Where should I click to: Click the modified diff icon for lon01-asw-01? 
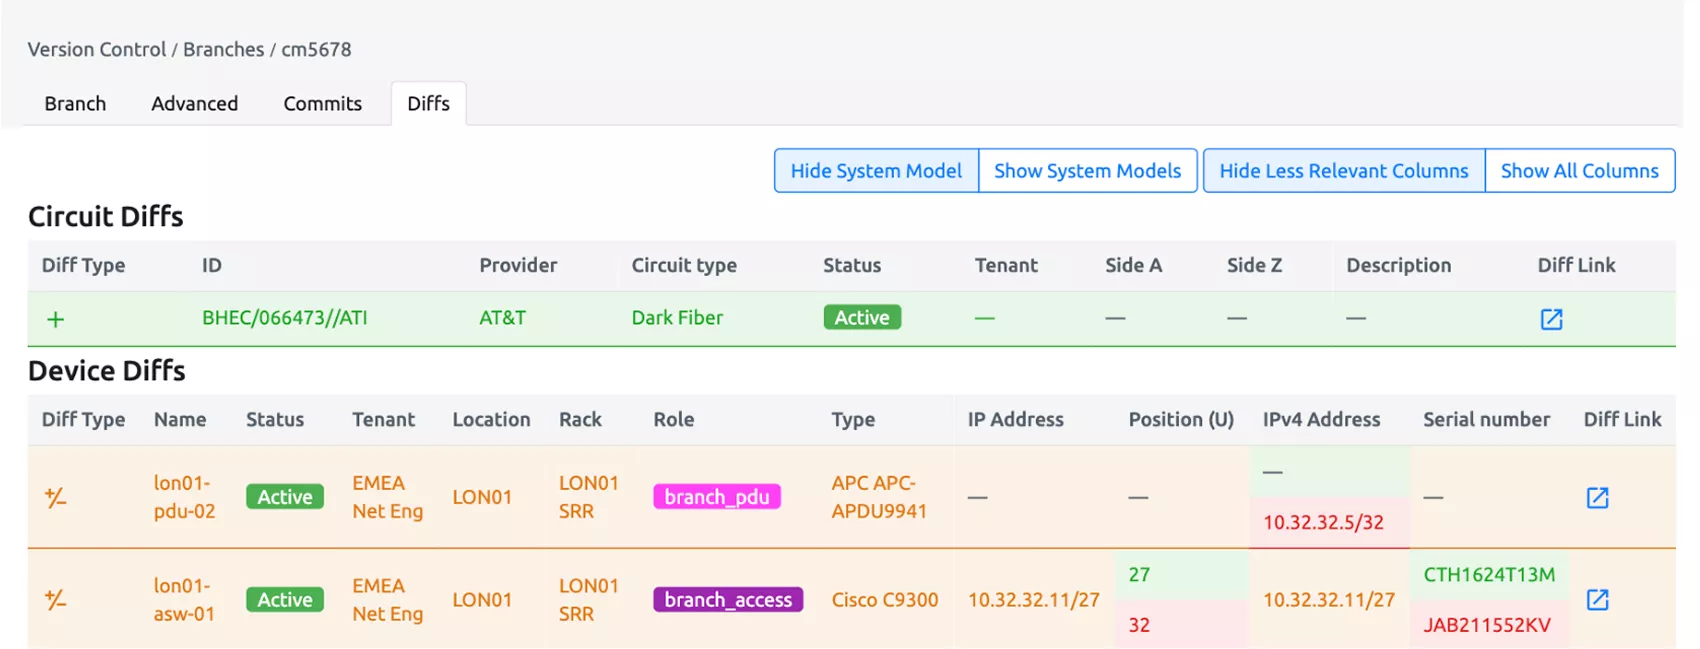click(x=56, y=600)
